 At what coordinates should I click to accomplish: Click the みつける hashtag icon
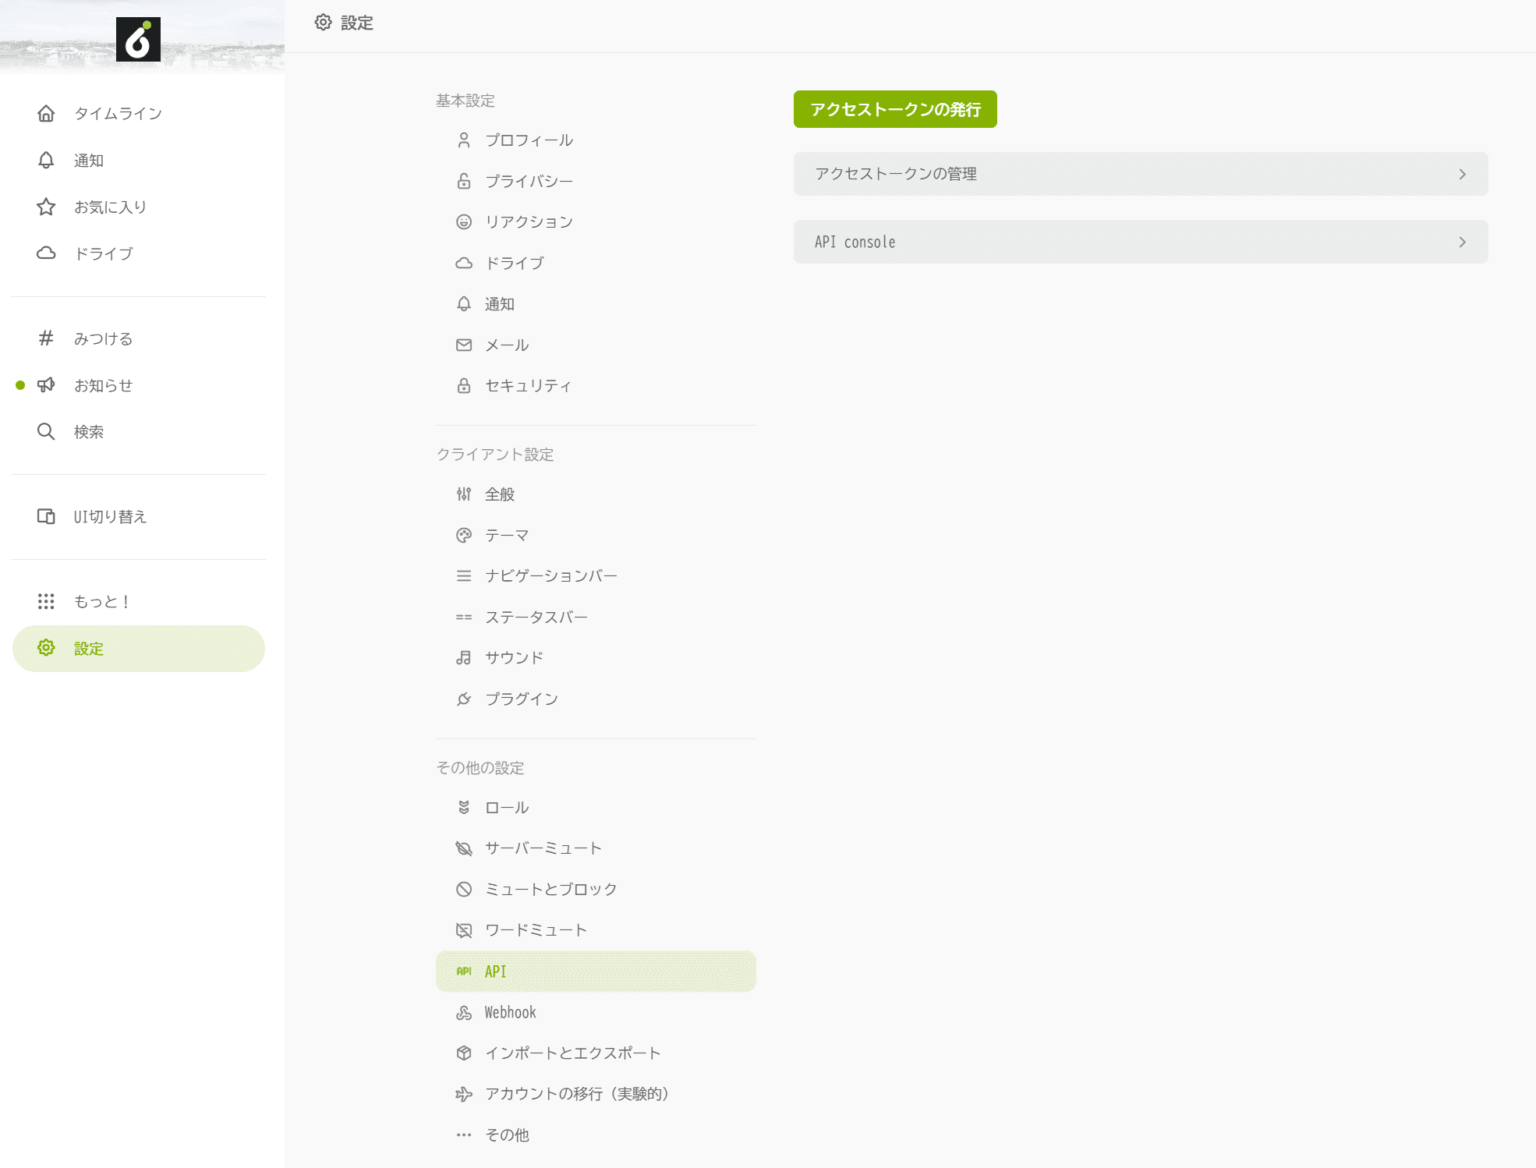[46, 338]
